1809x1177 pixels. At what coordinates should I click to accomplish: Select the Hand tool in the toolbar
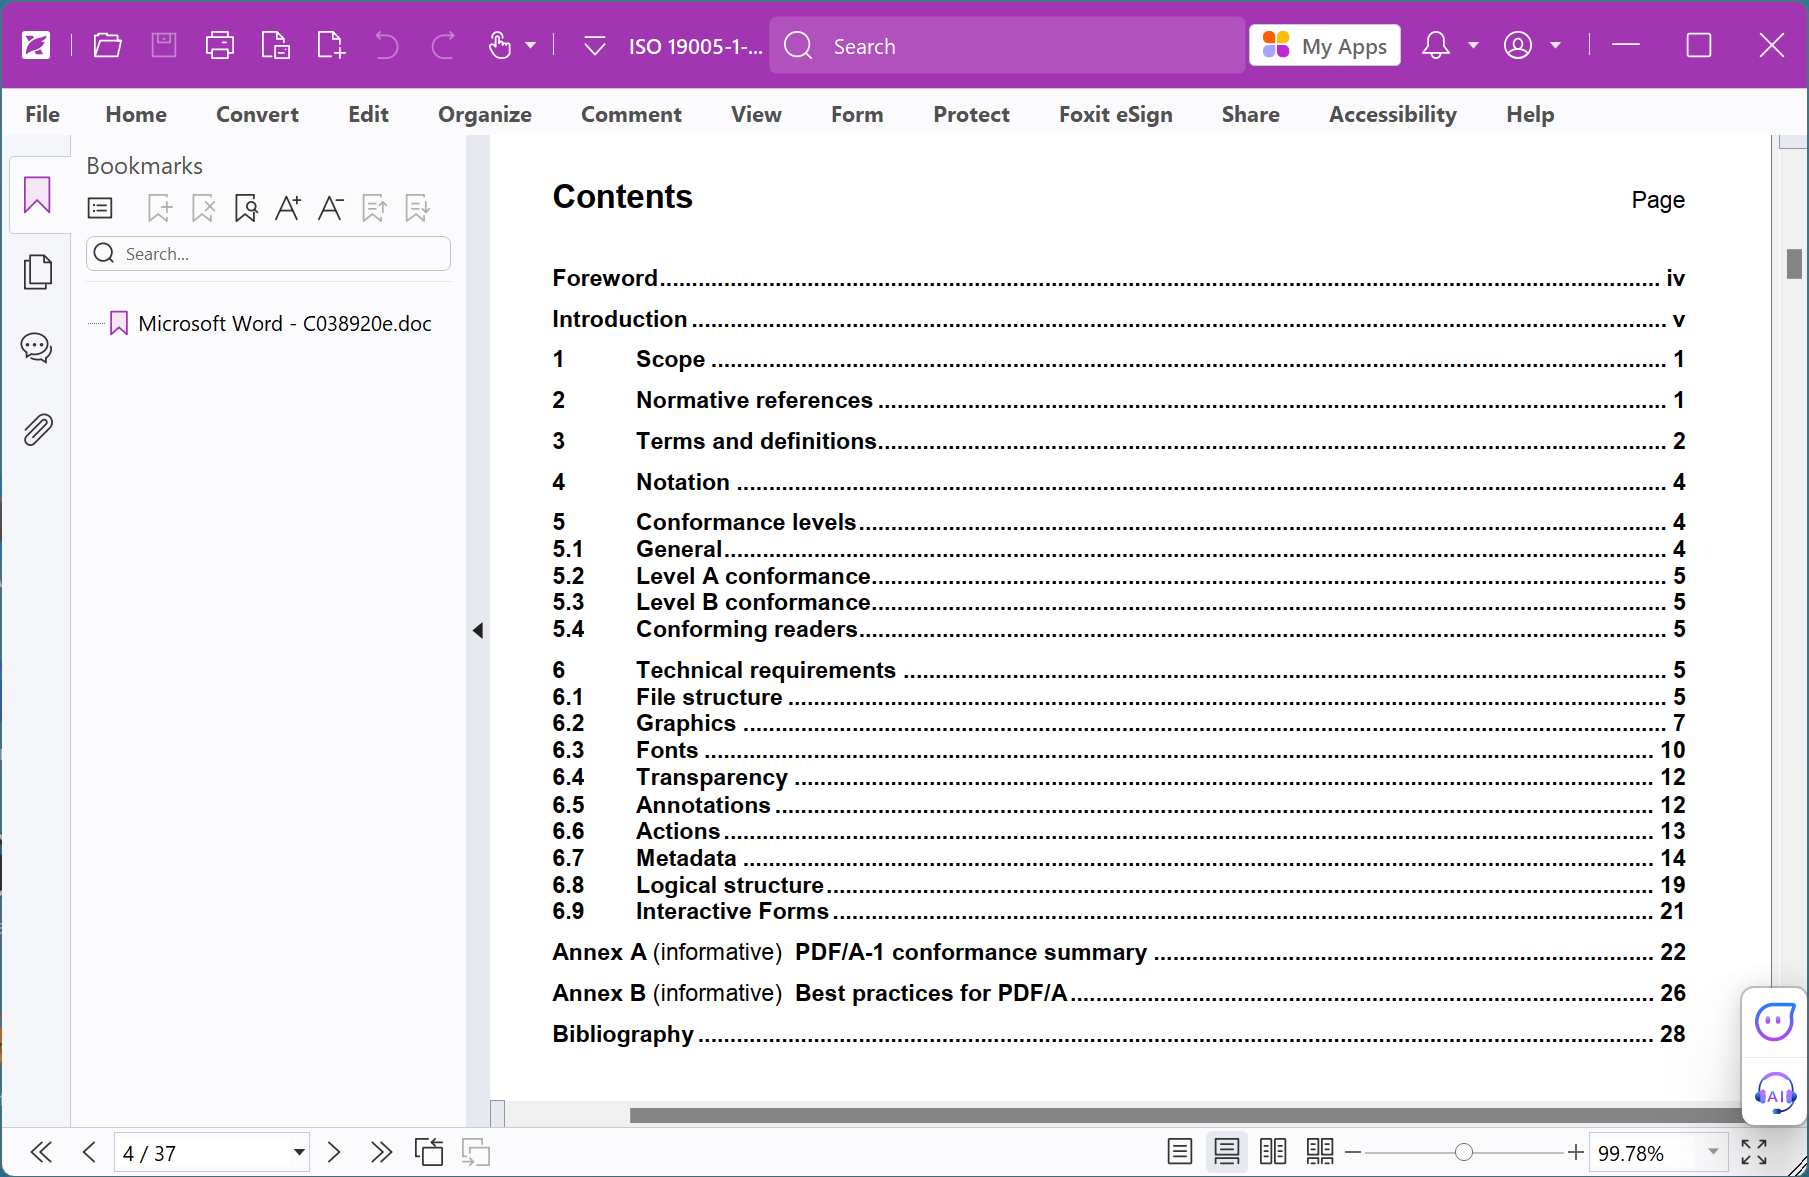[500, 46]
